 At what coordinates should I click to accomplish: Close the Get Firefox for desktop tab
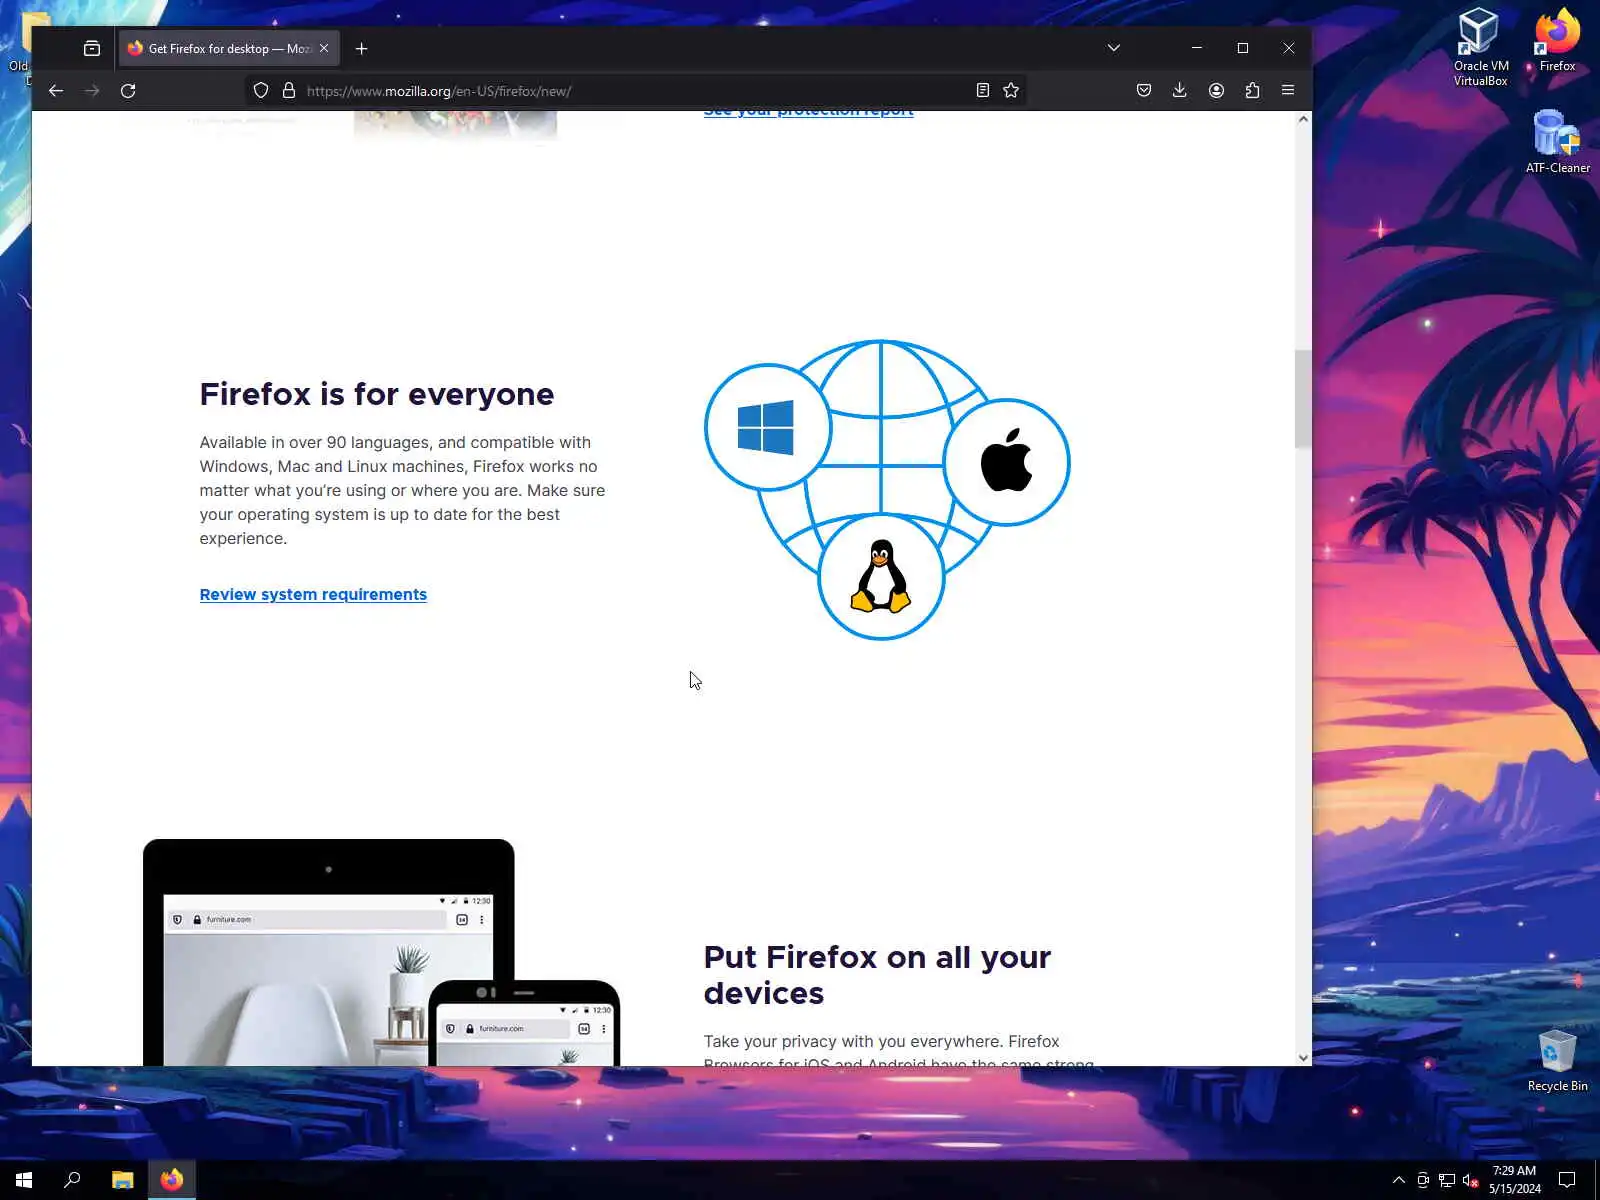click(324, 48)
